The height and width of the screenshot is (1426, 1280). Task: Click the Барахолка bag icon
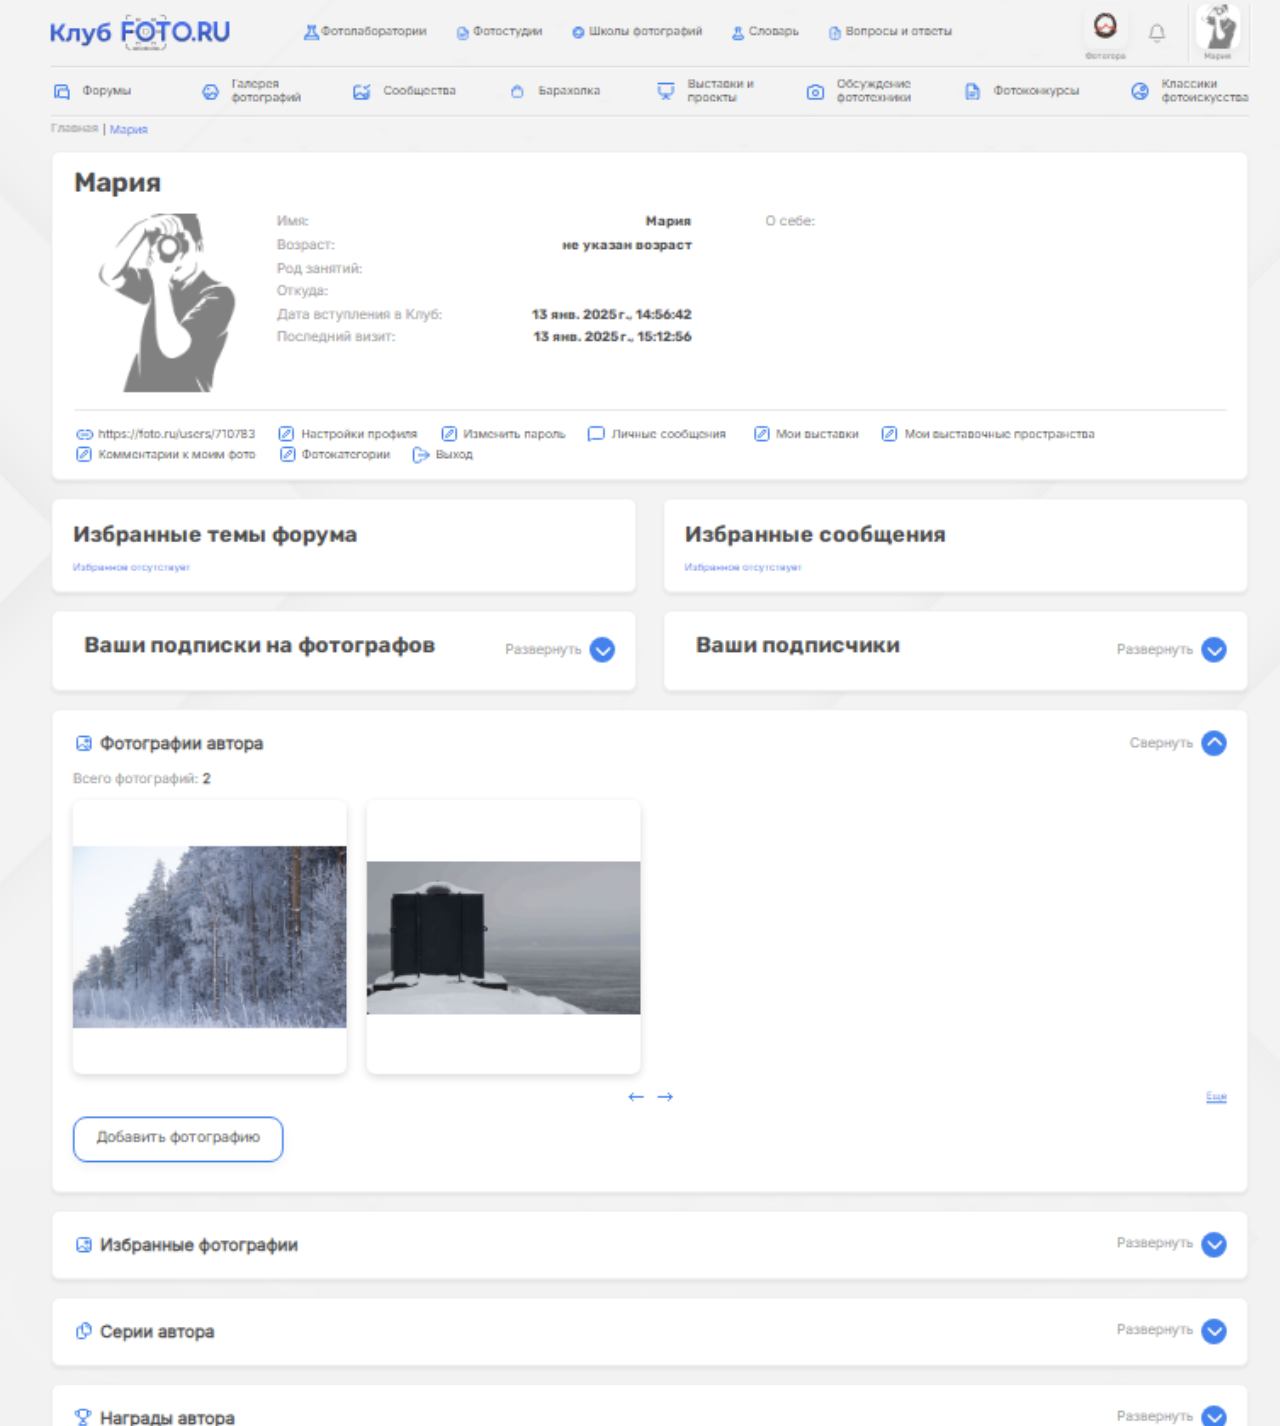point(517,91)
